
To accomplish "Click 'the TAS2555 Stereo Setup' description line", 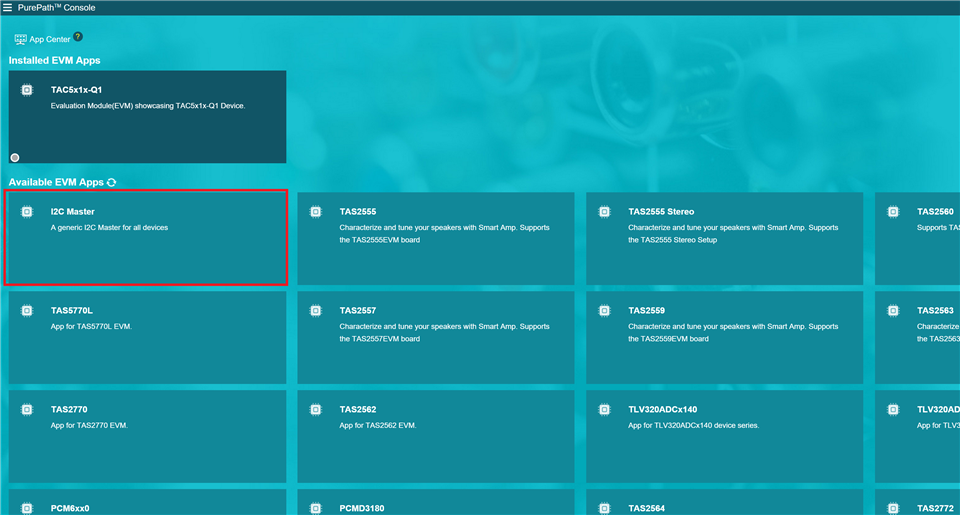I will click(x=672, y=240).
